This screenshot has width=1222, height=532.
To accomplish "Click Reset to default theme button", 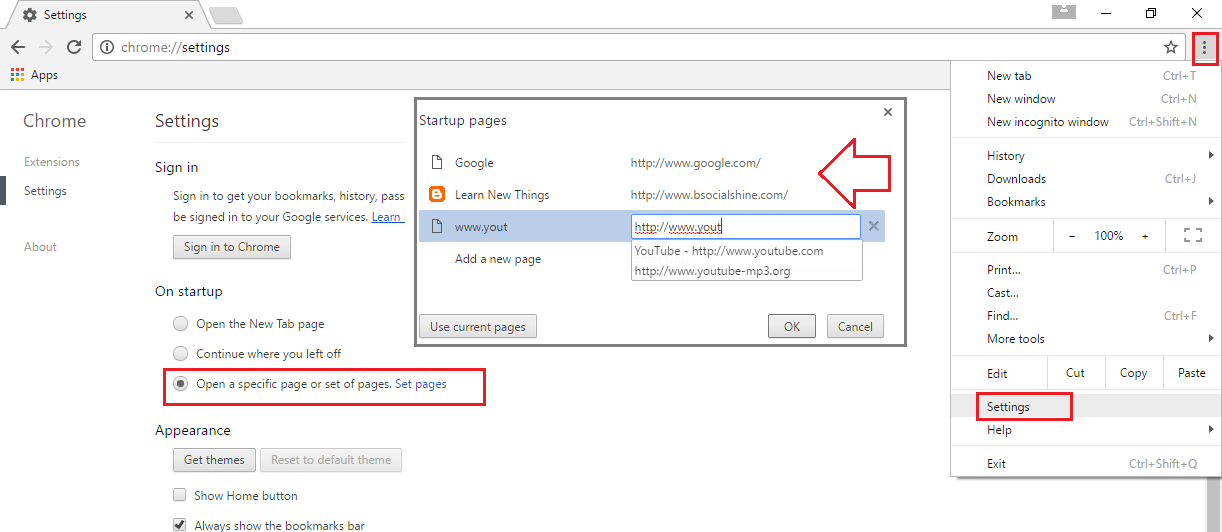I will pos(331,460).
